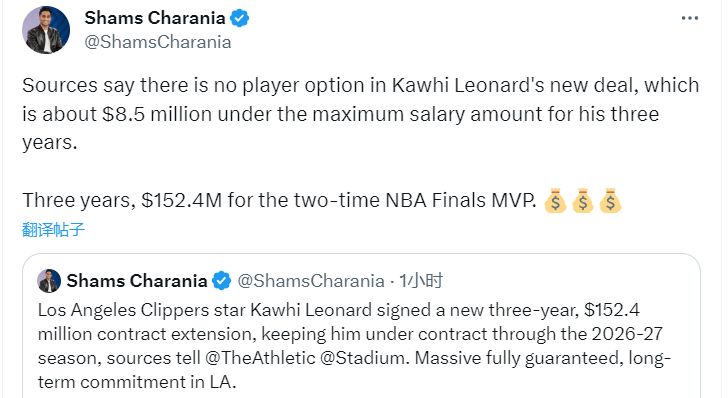Click the @ShamsCharania handle in quoted tweet

point(311,281)
